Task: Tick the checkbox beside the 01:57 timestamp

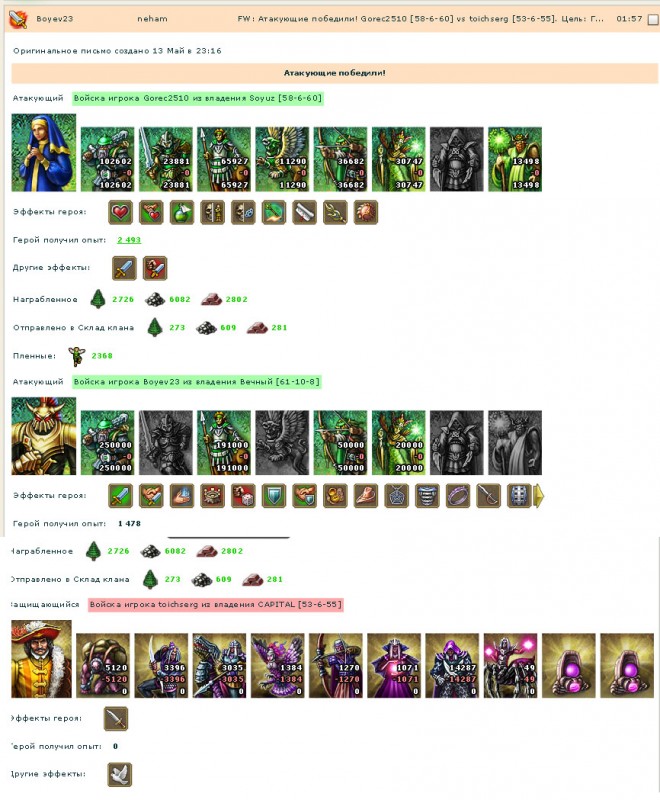Action: click(653, 19)
